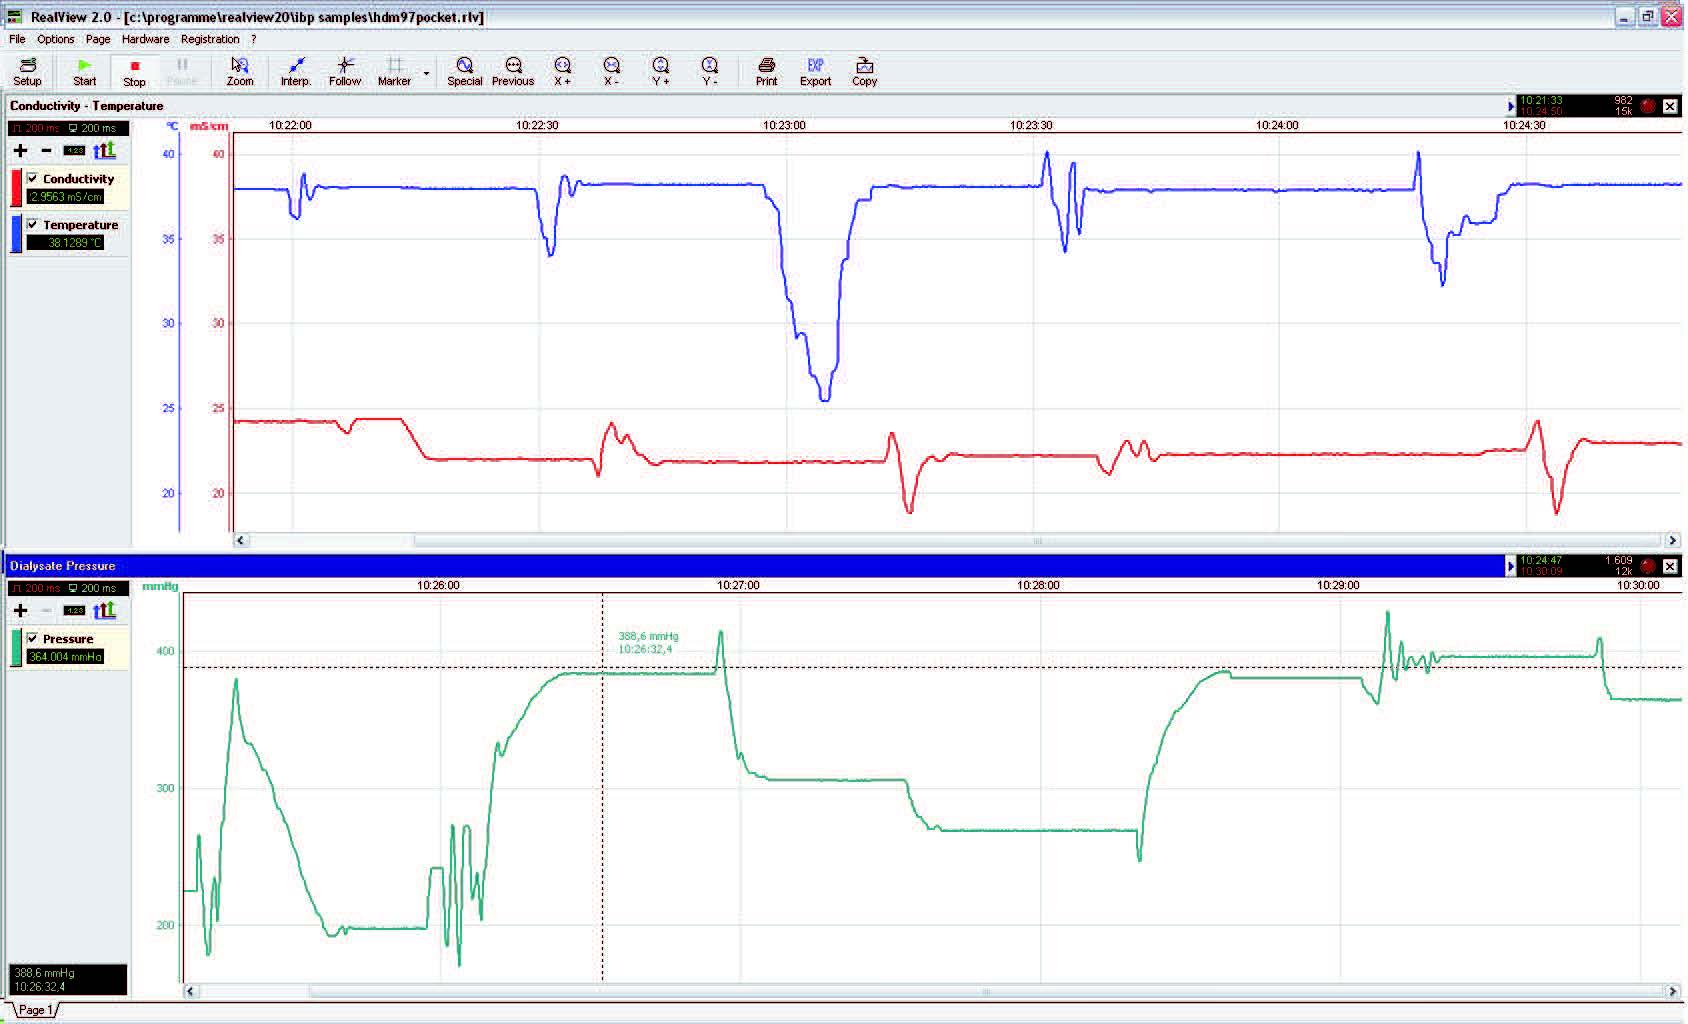Click the record indicator of Conductivity - Temperature chart

pyautogui.click(x=1648, y=106)
